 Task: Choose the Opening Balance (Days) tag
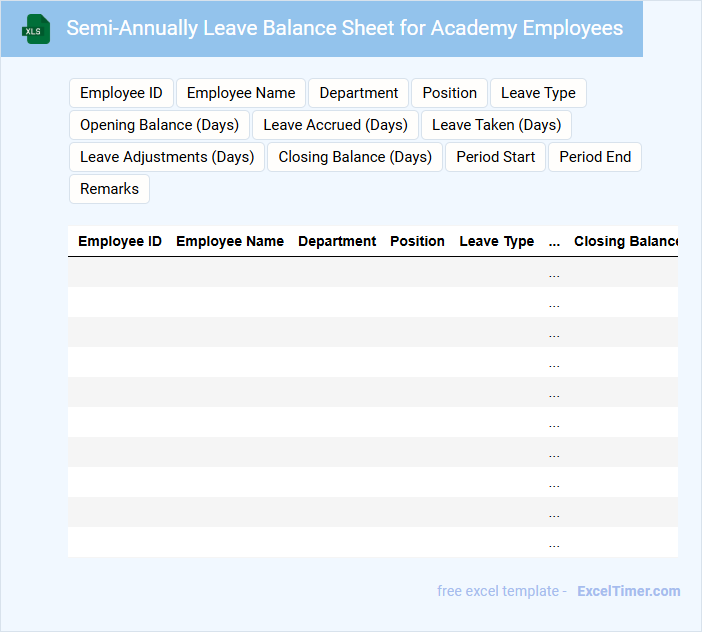pyautogui.click(x=159, y=125)
